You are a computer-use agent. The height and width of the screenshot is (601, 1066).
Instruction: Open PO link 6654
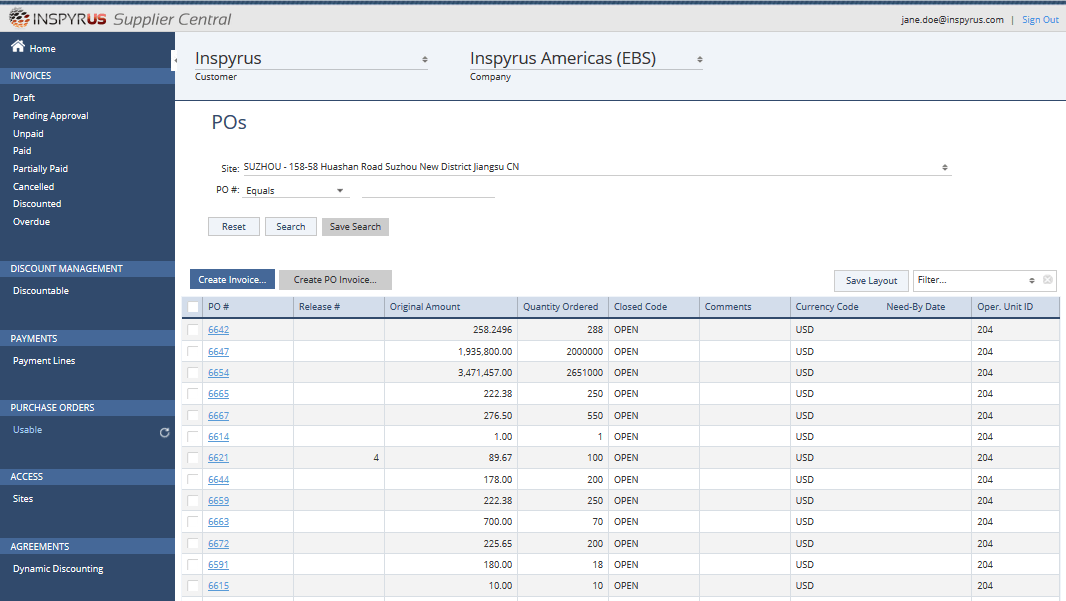point(218,373)
